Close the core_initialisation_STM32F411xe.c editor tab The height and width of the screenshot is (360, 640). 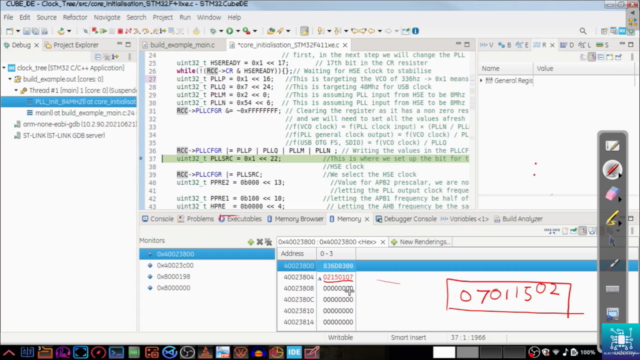pos(345,45)
